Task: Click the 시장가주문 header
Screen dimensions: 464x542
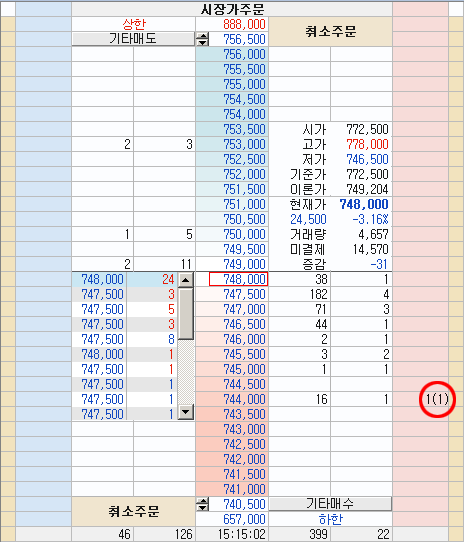Action: pos(232,9)
